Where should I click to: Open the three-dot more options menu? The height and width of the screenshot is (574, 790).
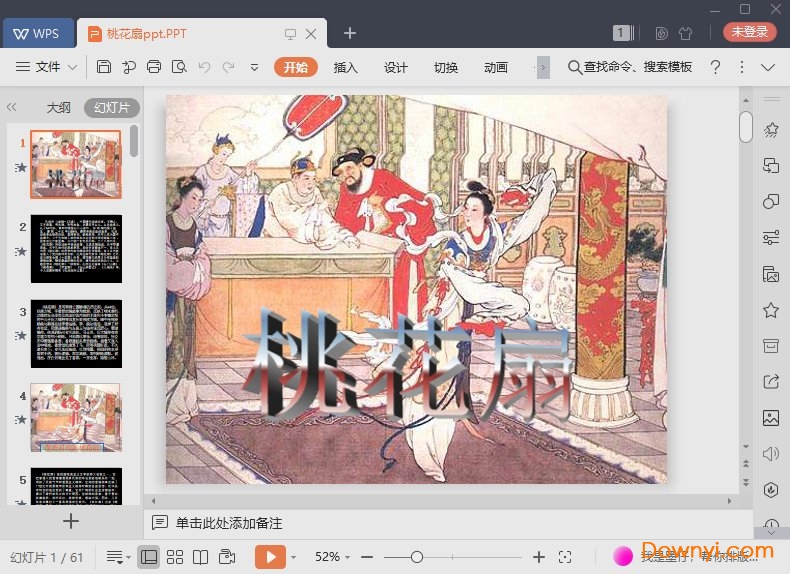[x=742, y=67]
